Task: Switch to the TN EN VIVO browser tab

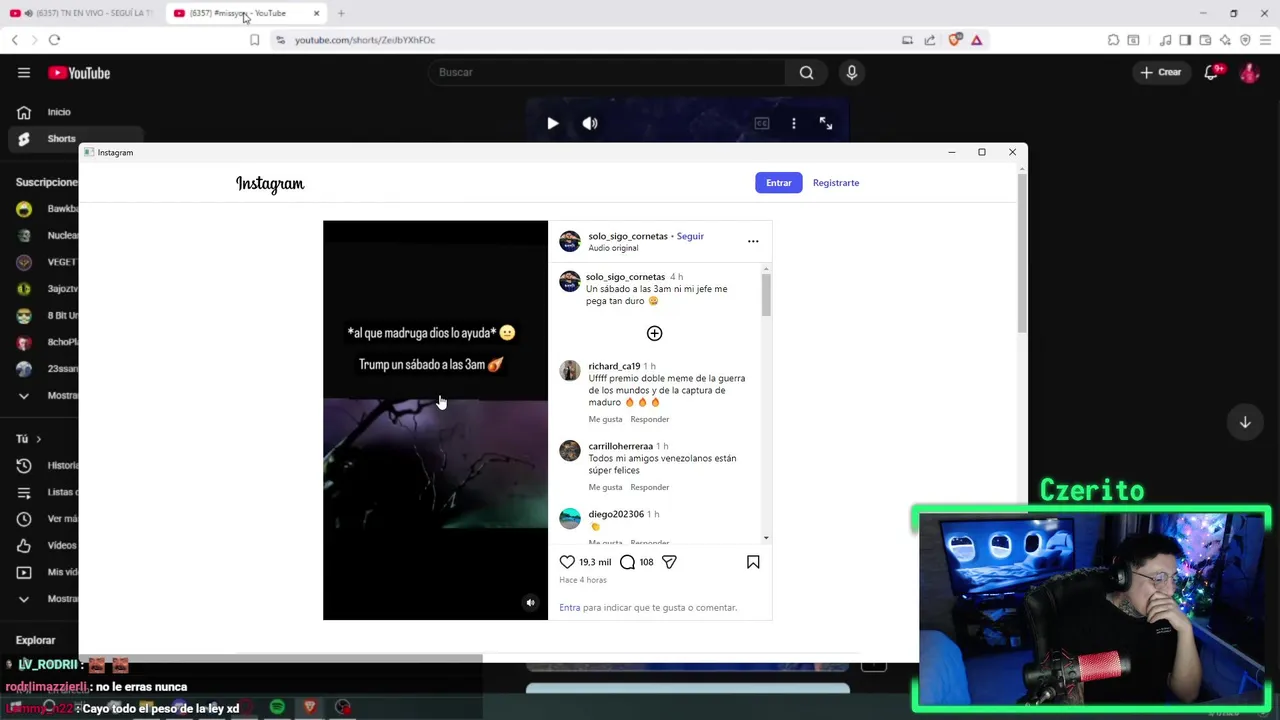Action: tap(82, 13)
